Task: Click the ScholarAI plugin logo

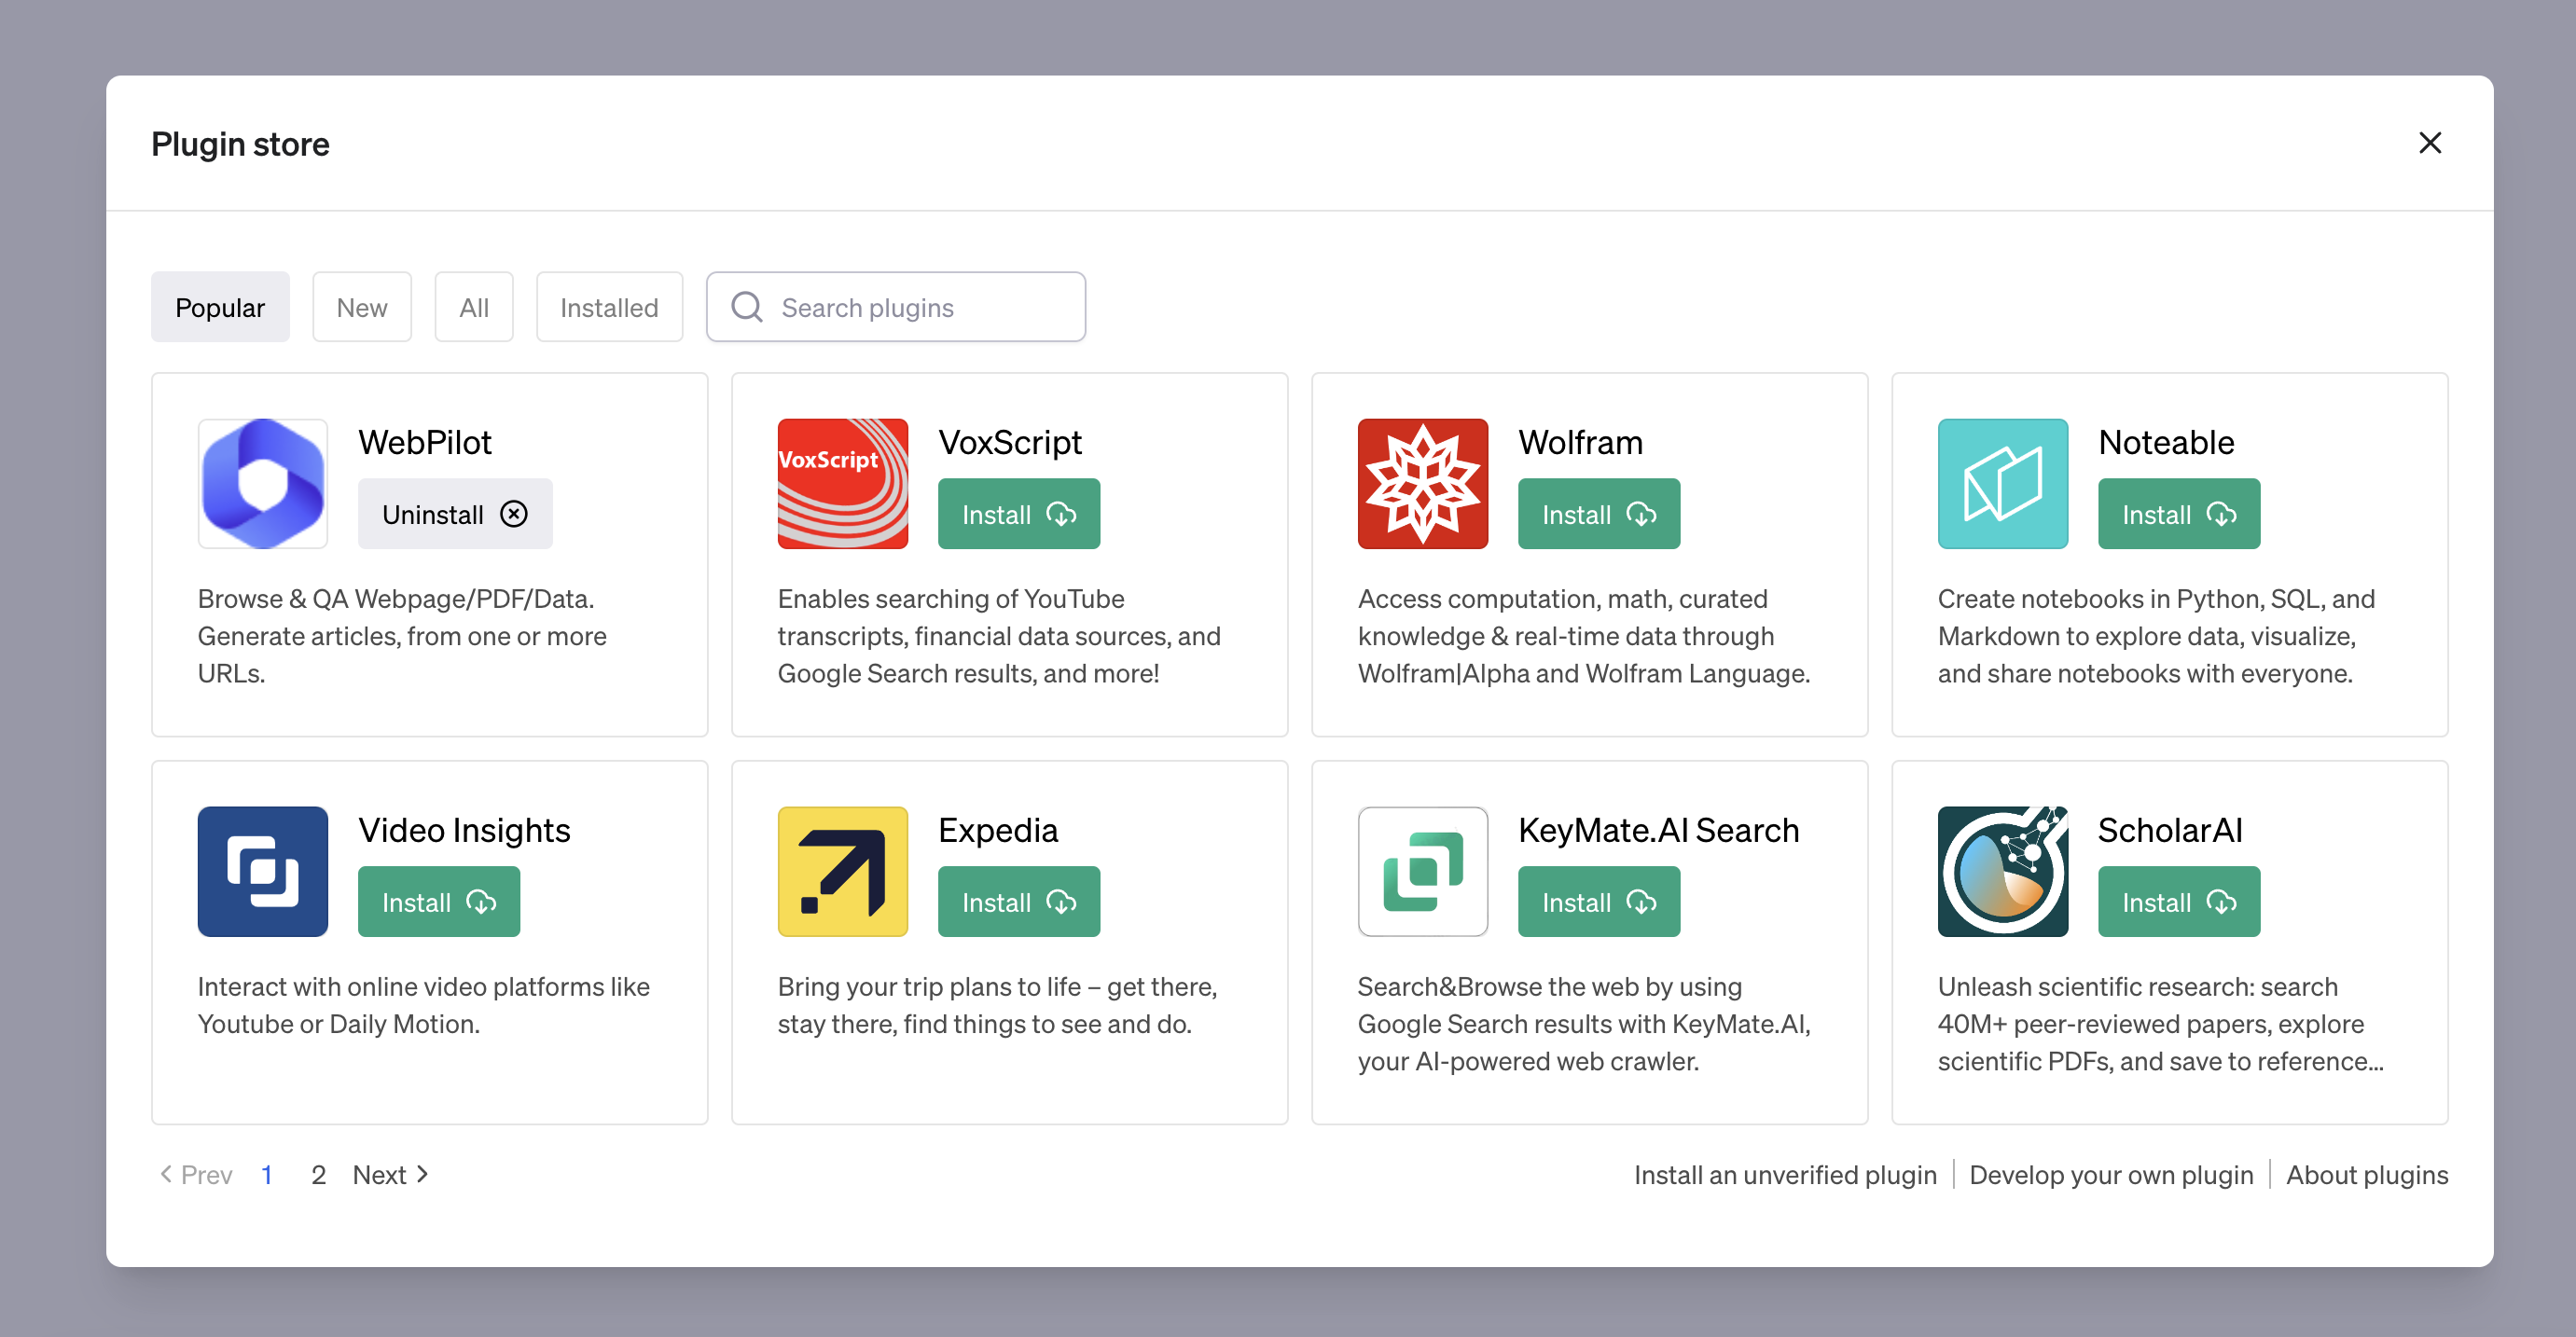Action: pyautogui.click(x=2002, y=871)
